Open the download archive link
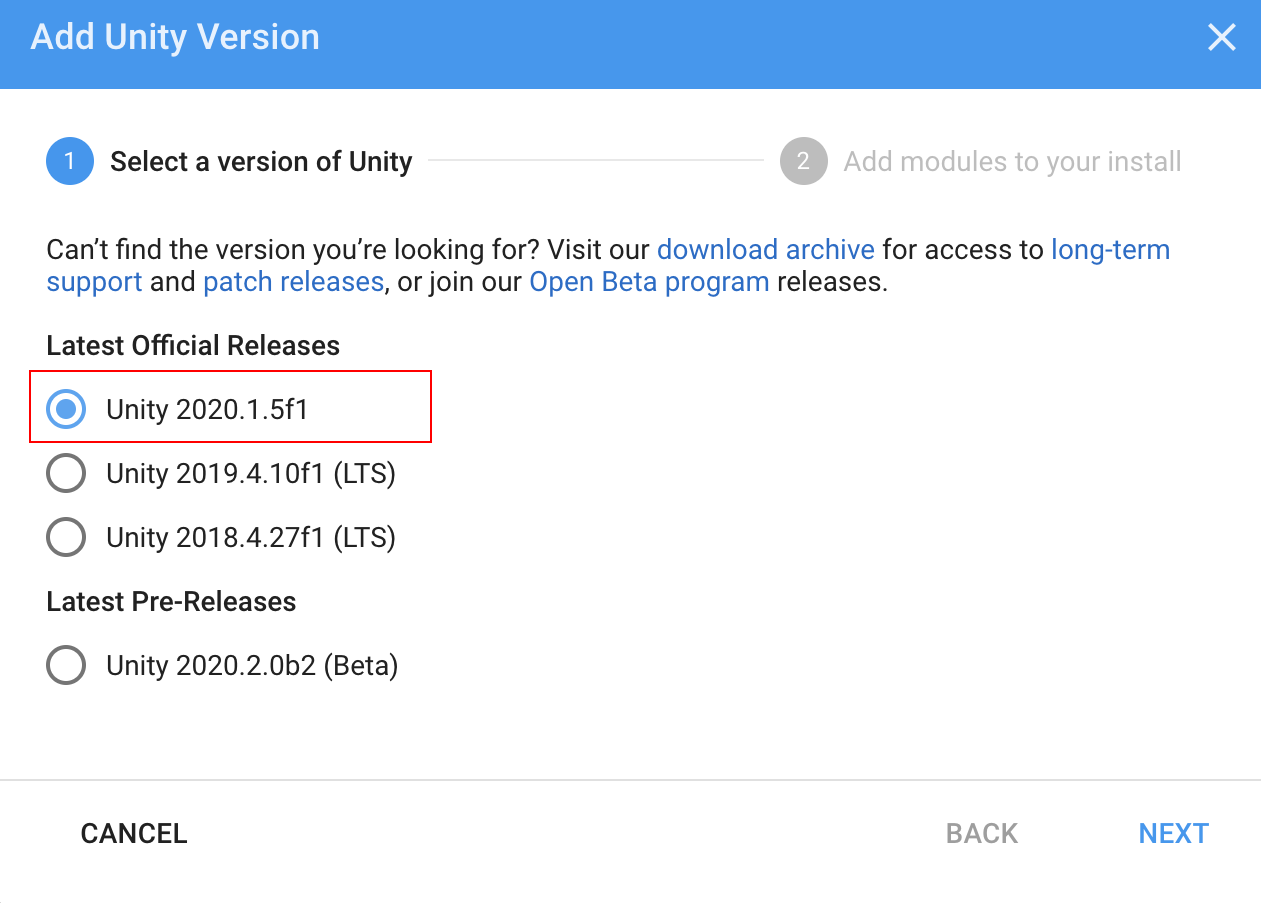1261x903 pixels. (765, 249)
